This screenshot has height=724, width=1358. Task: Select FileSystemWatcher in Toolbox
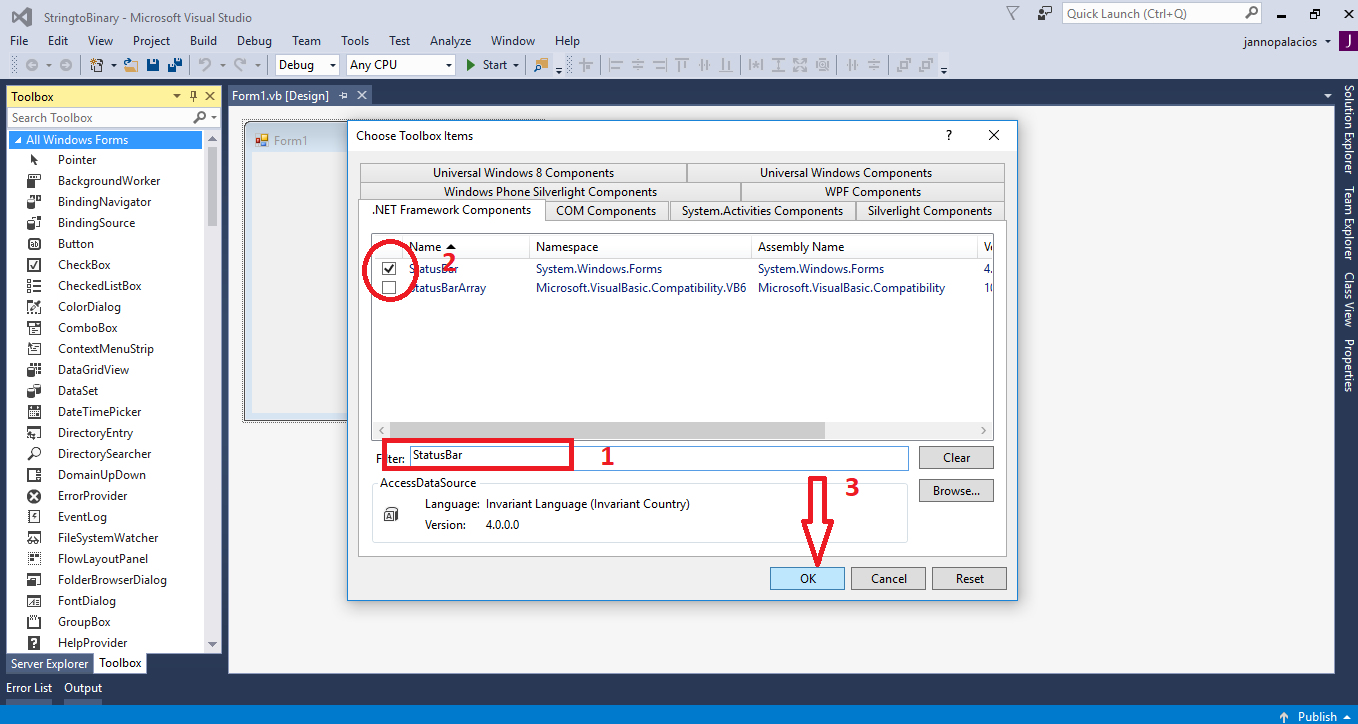[106, 538]
